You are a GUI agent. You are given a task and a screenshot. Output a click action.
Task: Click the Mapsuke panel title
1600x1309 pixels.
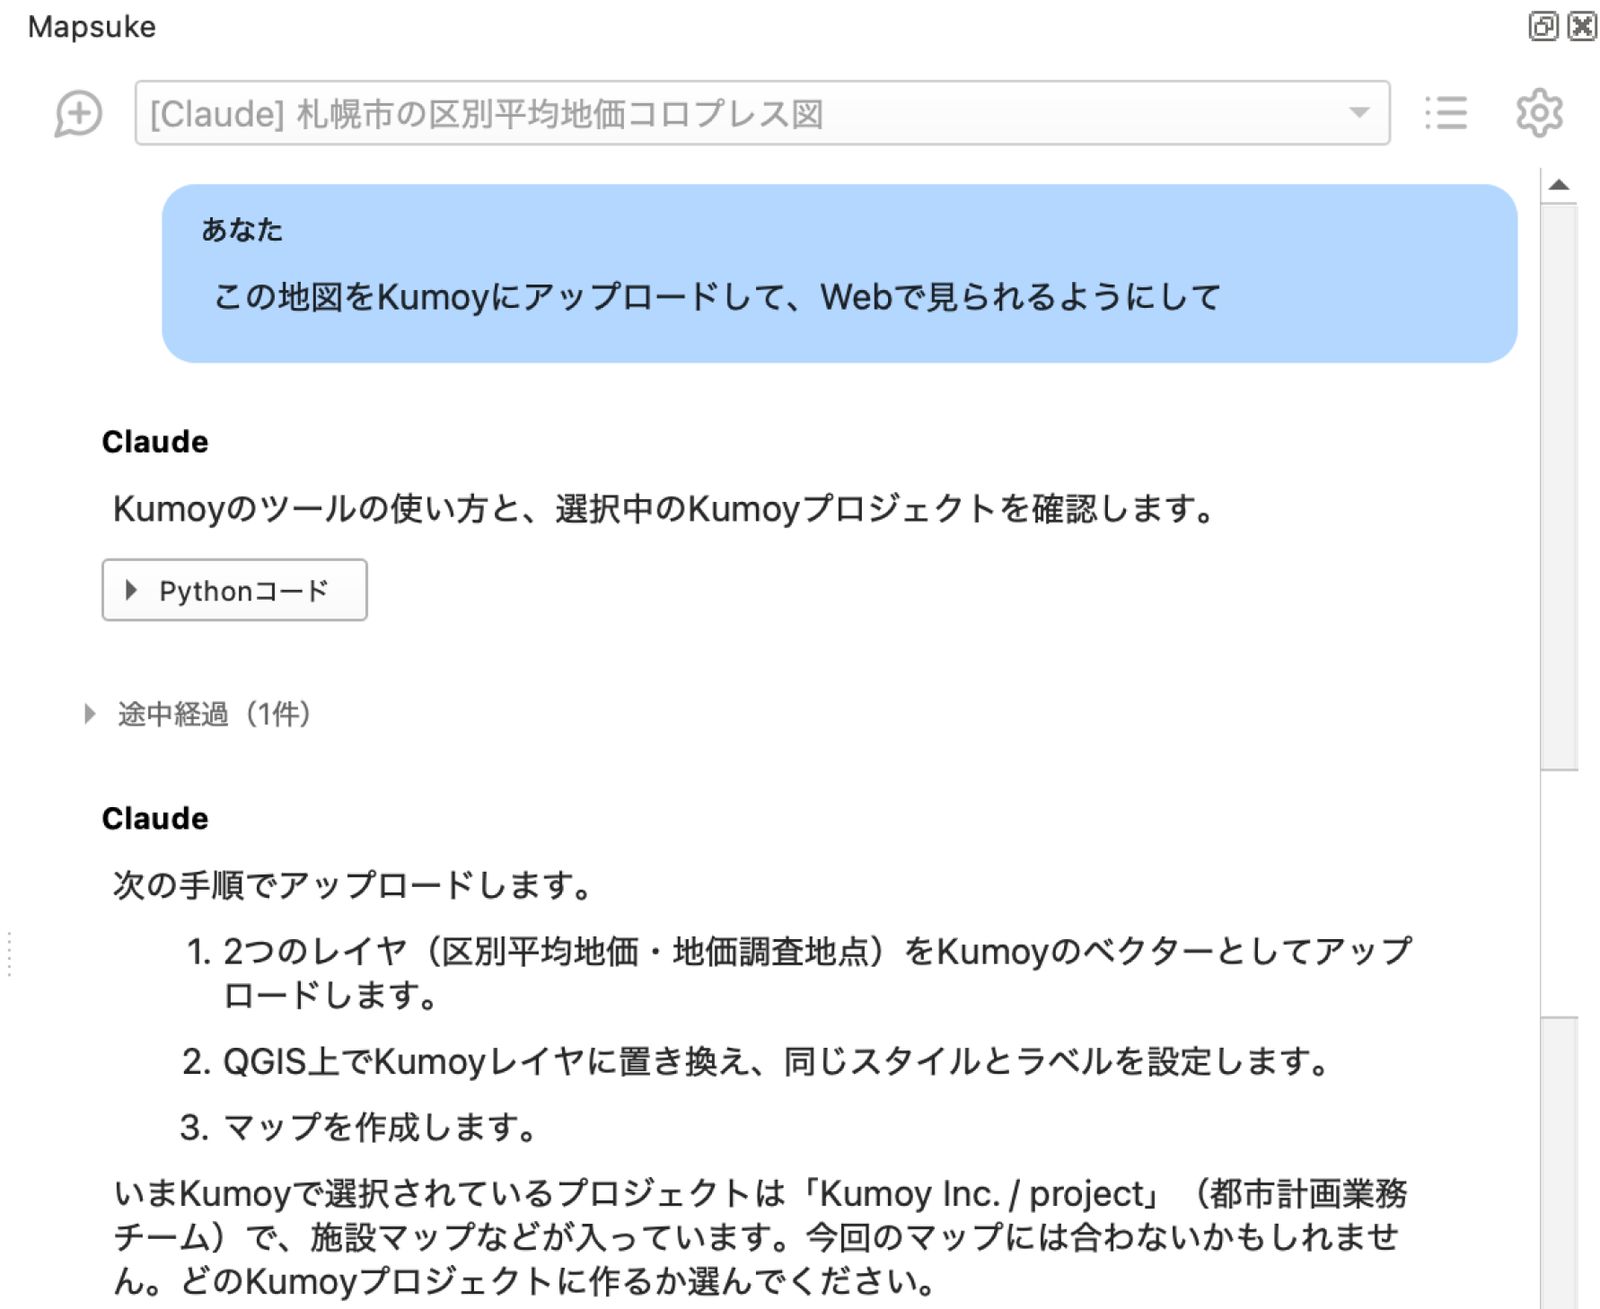pos(92,27)
